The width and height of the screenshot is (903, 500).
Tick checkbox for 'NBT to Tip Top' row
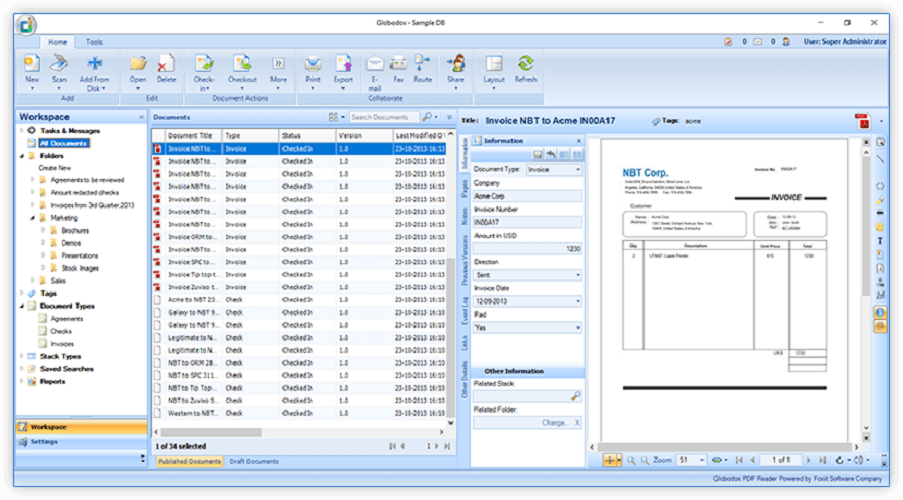click(157, 388)
